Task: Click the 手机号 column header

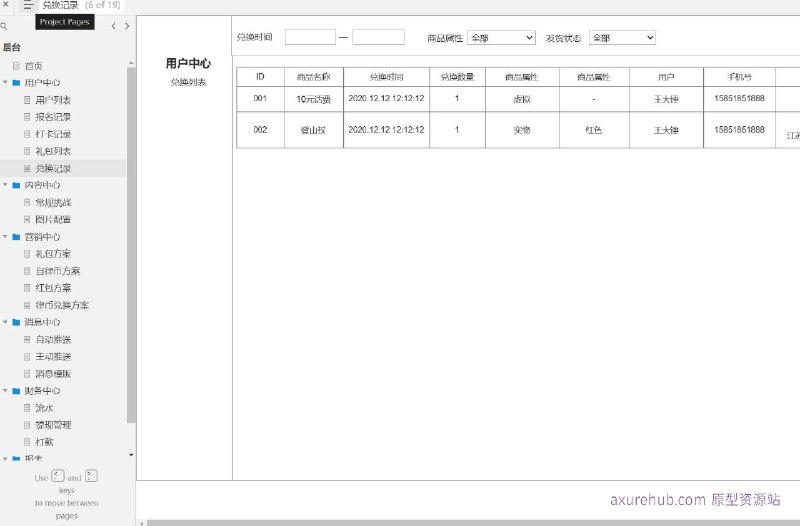Action: tap(739, 77)
